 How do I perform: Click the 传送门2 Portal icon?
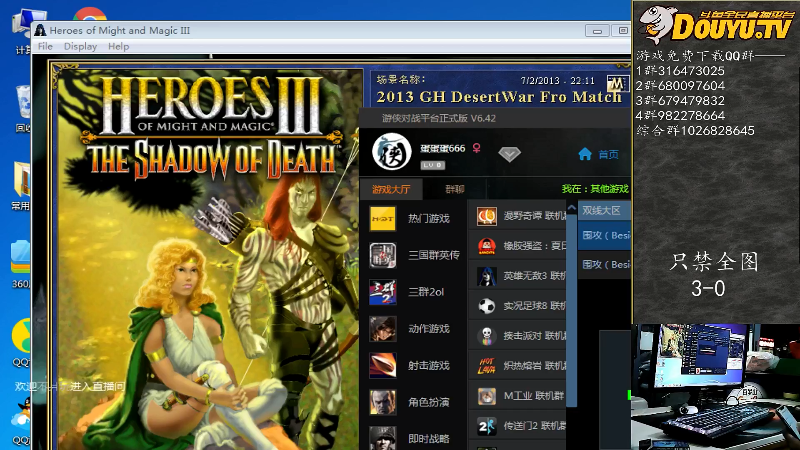click(487, 426)
